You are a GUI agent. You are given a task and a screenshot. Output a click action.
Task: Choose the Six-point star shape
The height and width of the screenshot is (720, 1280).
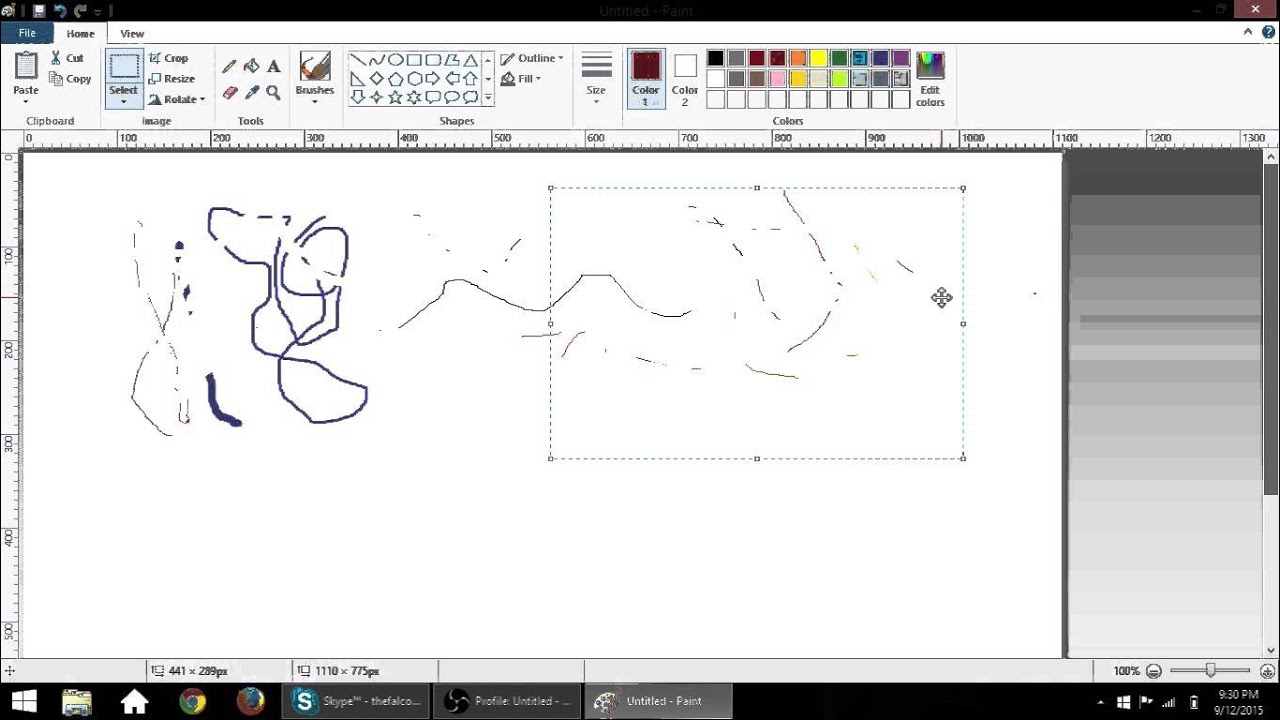(x=414, y=98)
